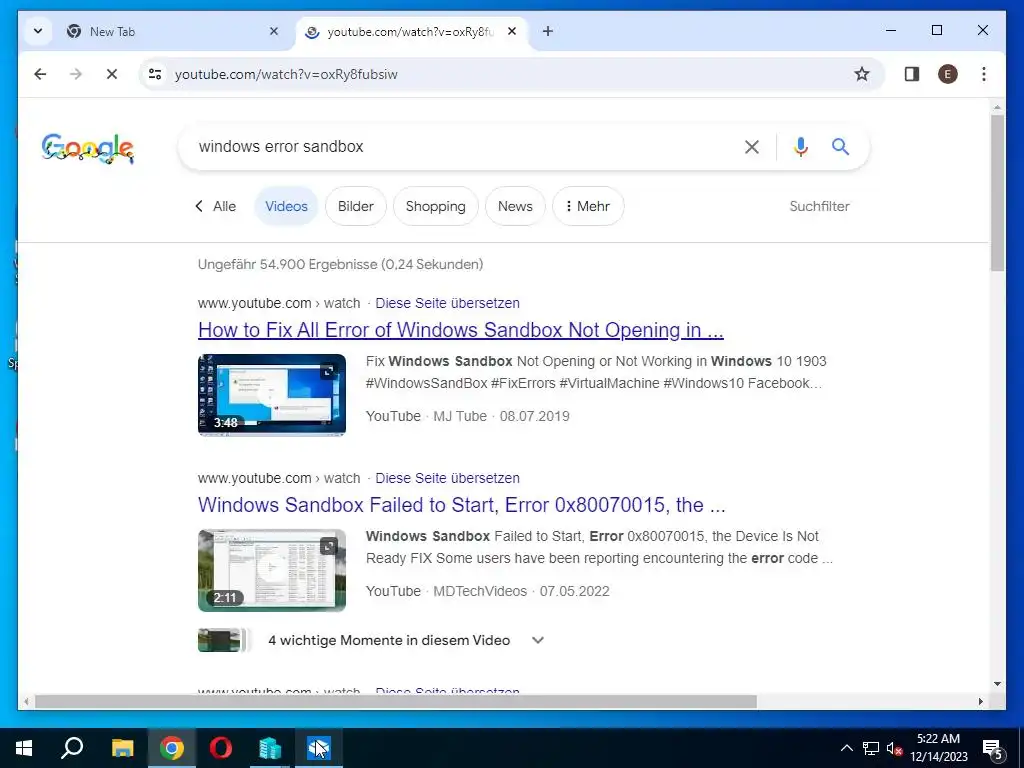The height and width of the screenshot is (768, 1024).
Task: Translate second result via Diese Seite übersetzen
Action: click(x=447, y=478)
